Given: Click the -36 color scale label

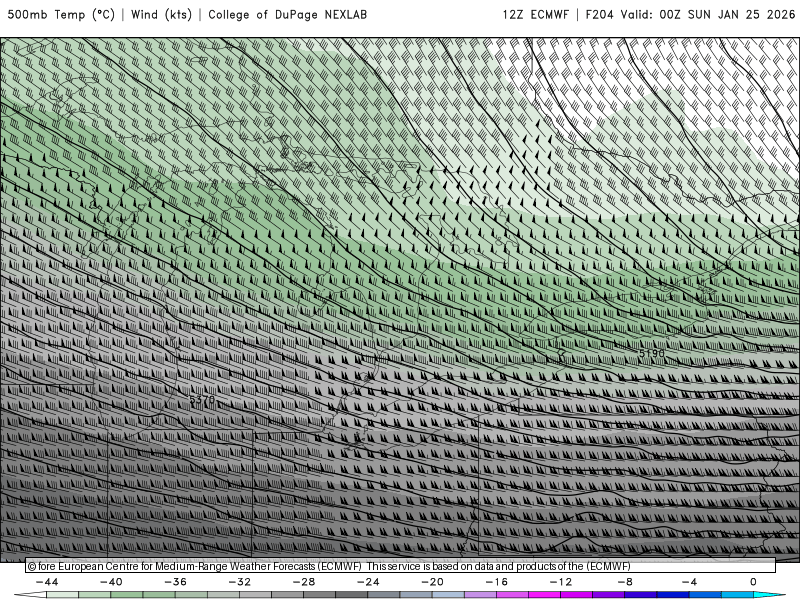Looking at the screenshot, I should tap(176, 582).
